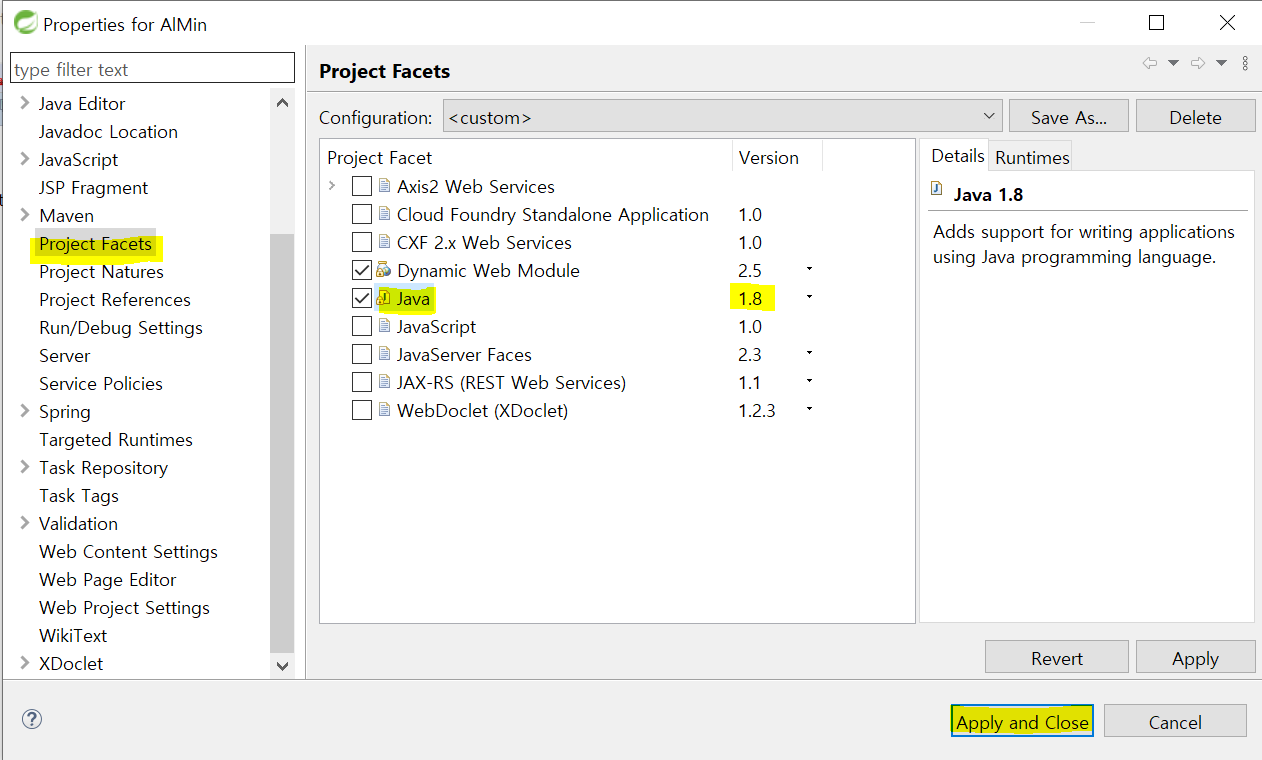Uncheck the Dynamic Web Module facet
Image resolution: width=1262 pixels, height=760 pixels.
[362, 270]
